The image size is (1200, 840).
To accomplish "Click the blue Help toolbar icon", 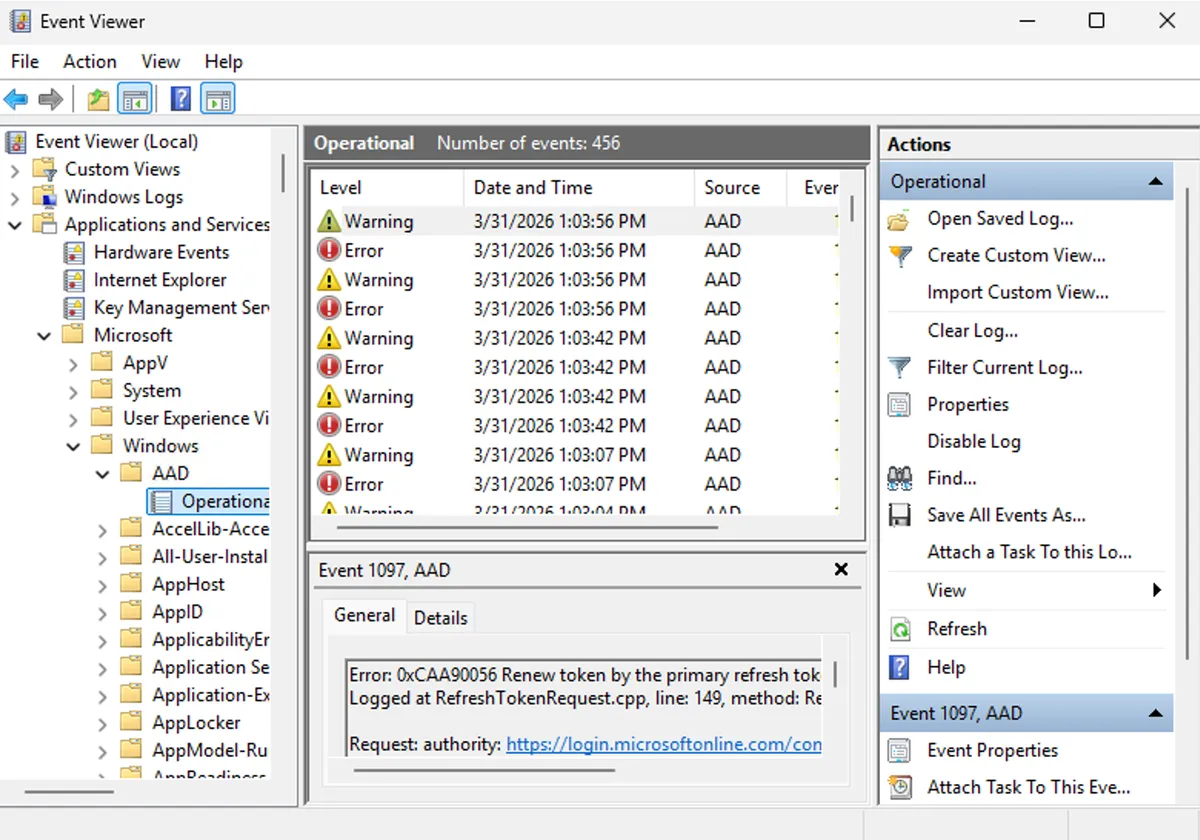I will tap(181, 99).
